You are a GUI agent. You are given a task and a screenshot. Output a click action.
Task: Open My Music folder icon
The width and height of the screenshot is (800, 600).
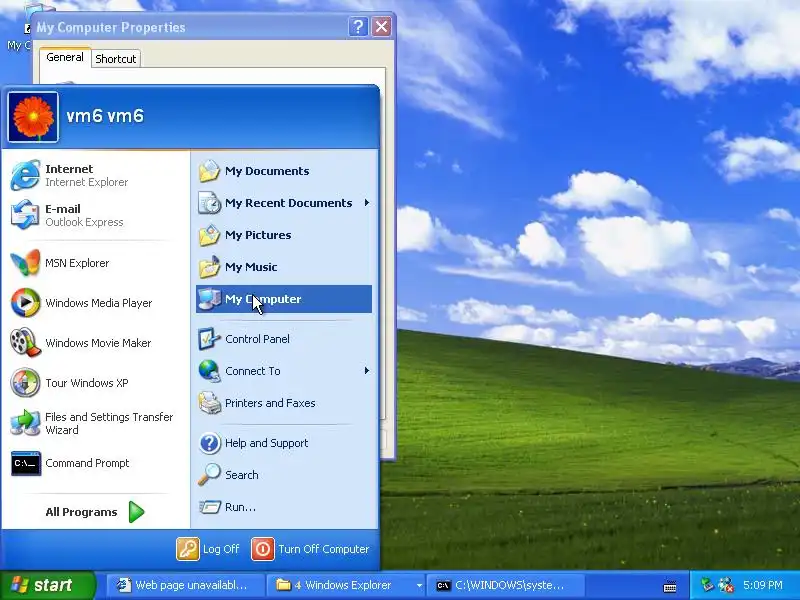(x=209, y=266)
